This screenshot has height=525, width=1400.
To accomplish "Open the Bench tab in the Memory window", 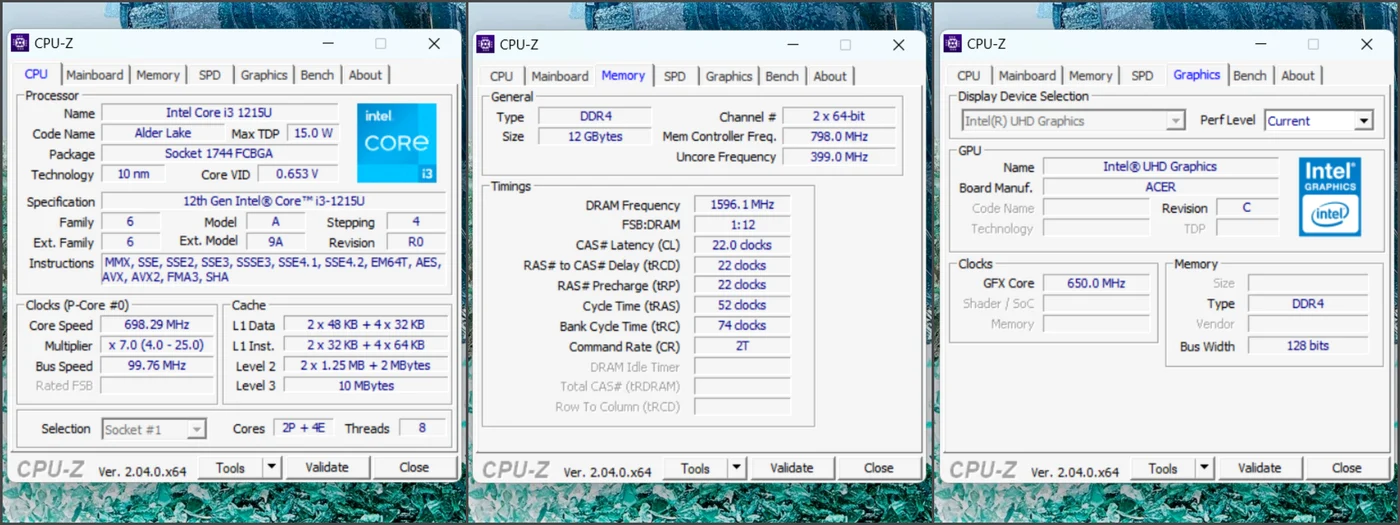I will click(x=782, y=76).
